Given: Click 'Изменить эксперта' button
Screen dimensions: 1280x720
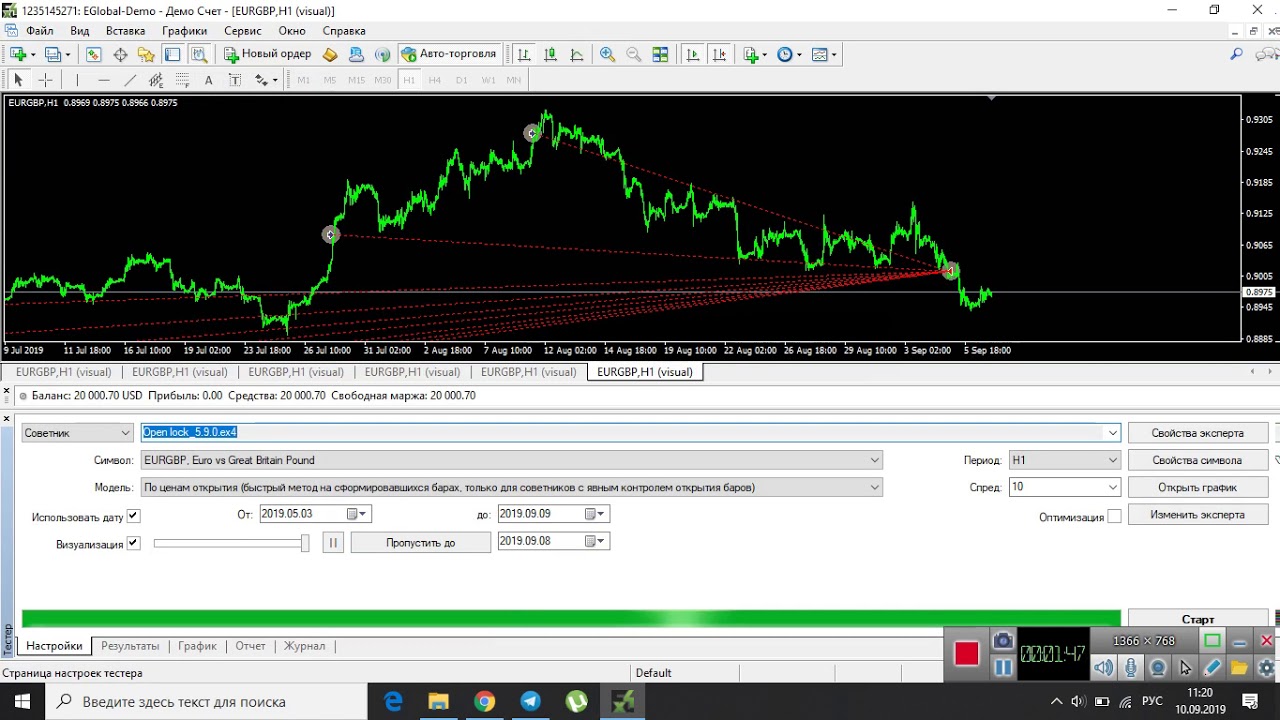Looking at the screenshot, I should click(1197, 514).
